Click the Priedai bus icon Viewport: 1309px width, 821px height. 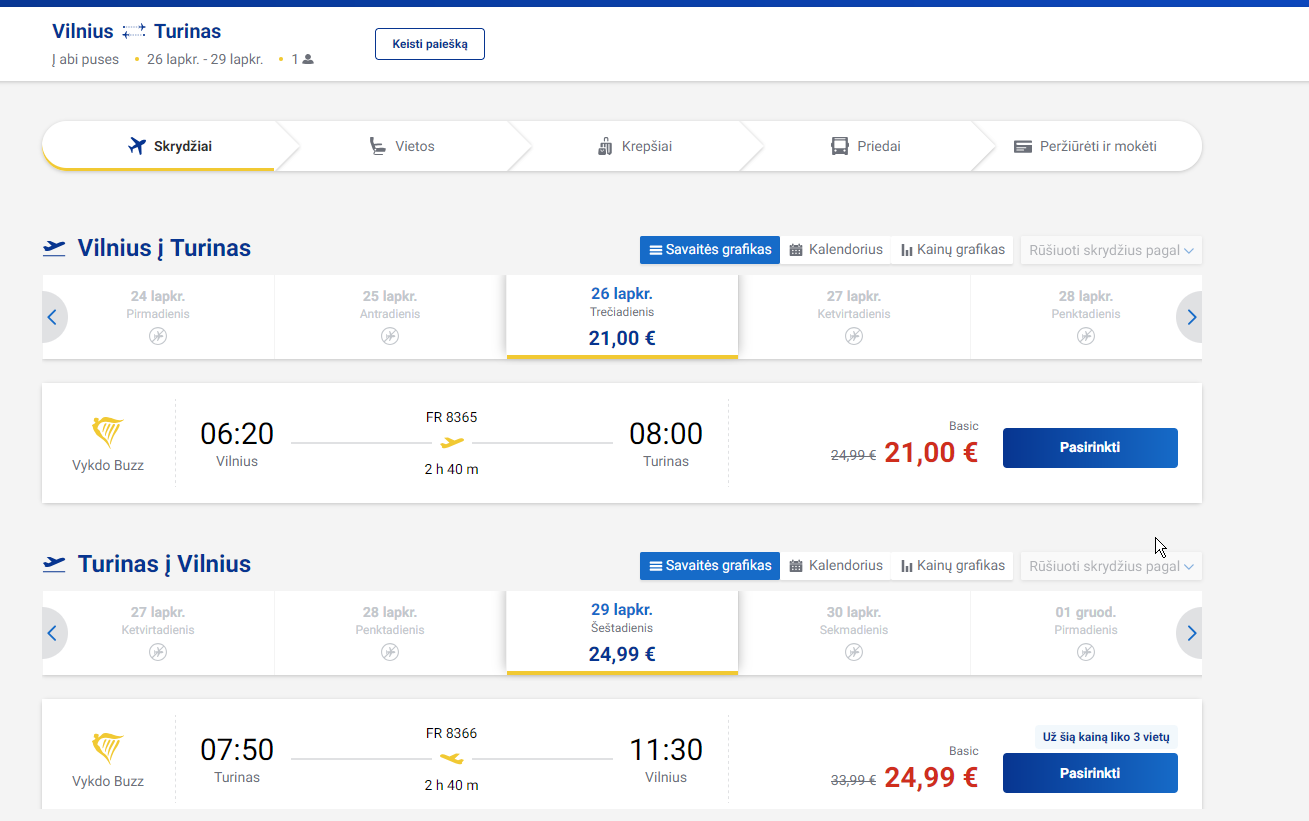click(x=840, y=147)
